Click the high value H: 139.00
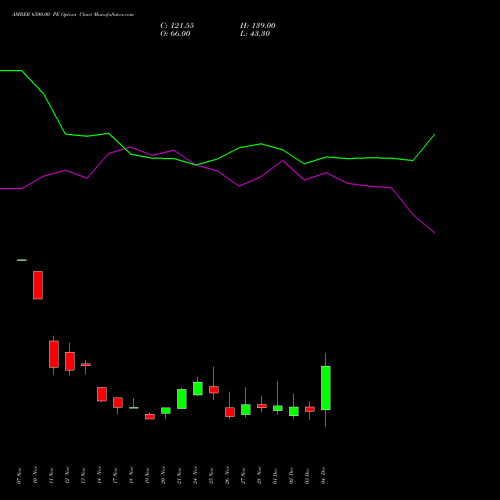500x500 pixels. (x=258, y=26)
